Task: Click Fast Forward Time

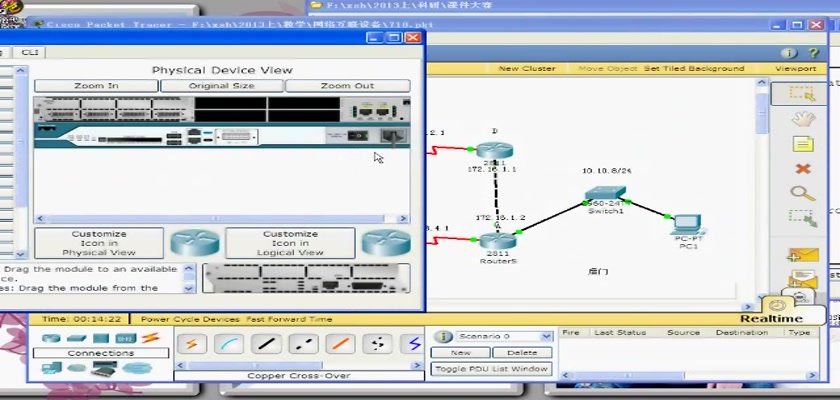Action: point(289,319)
